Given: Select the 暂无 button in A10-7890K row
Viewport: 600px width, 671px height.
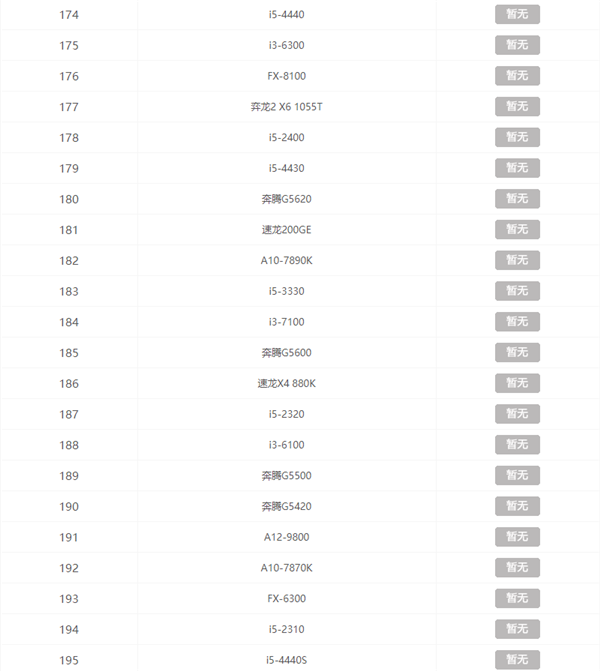Looking at the screenshot, I should tap(517, 260).
